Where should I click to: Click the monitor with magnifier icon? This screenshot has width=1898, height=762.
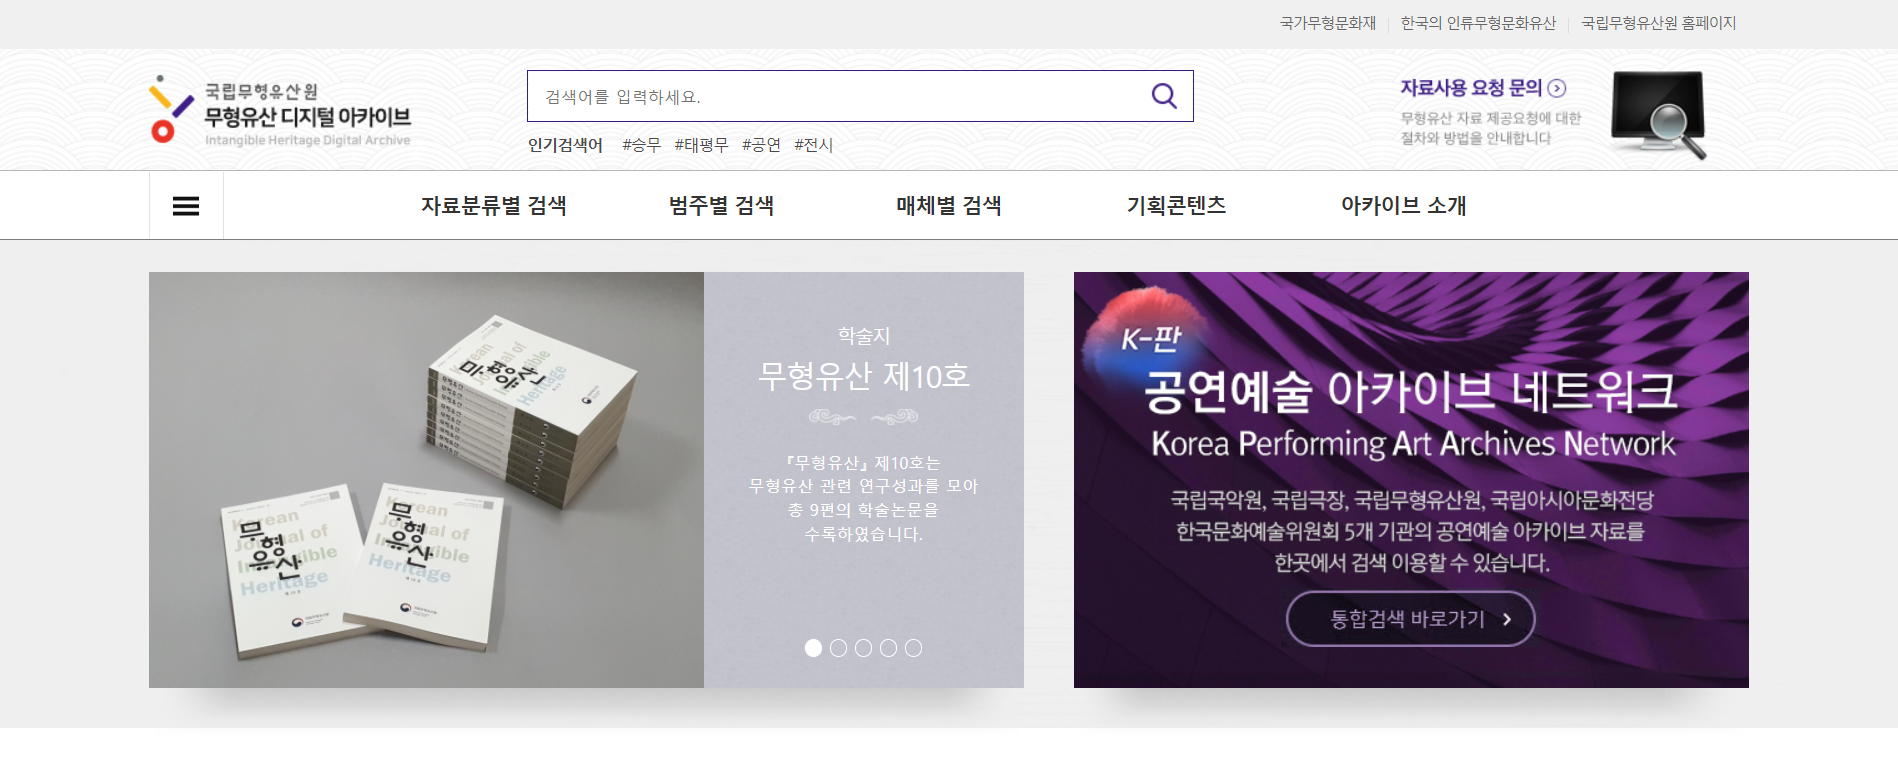(1658, 114)
